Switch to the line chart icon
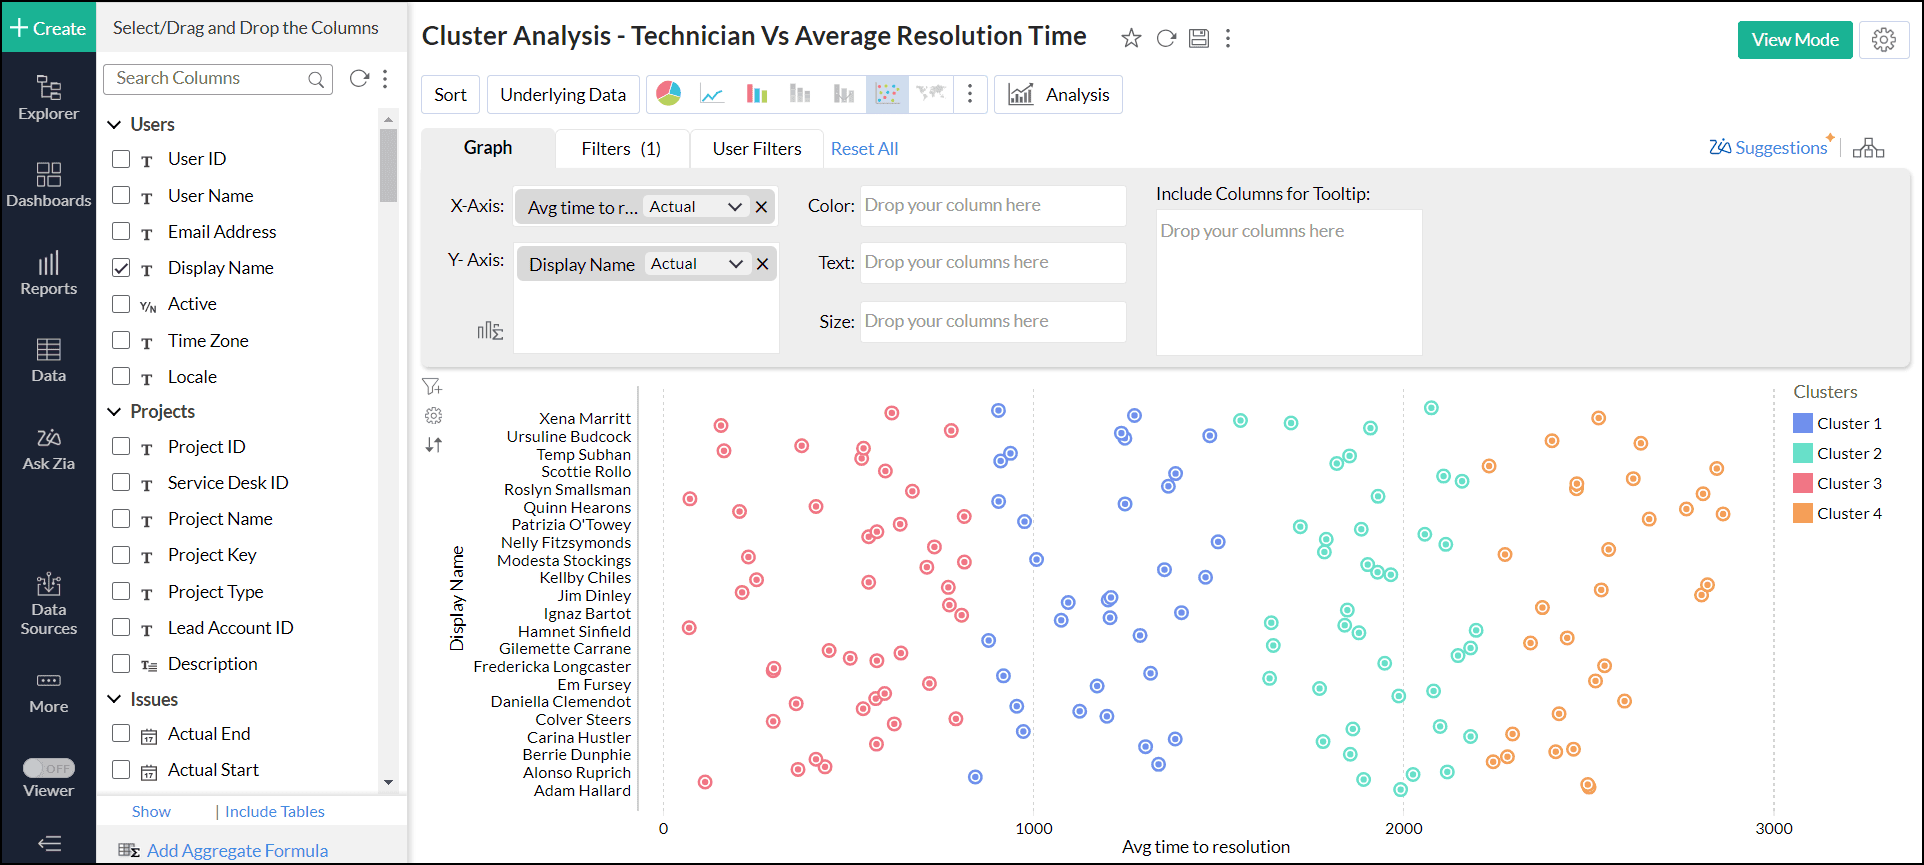This screenshot has width=1924, height=865. point(712,94)
